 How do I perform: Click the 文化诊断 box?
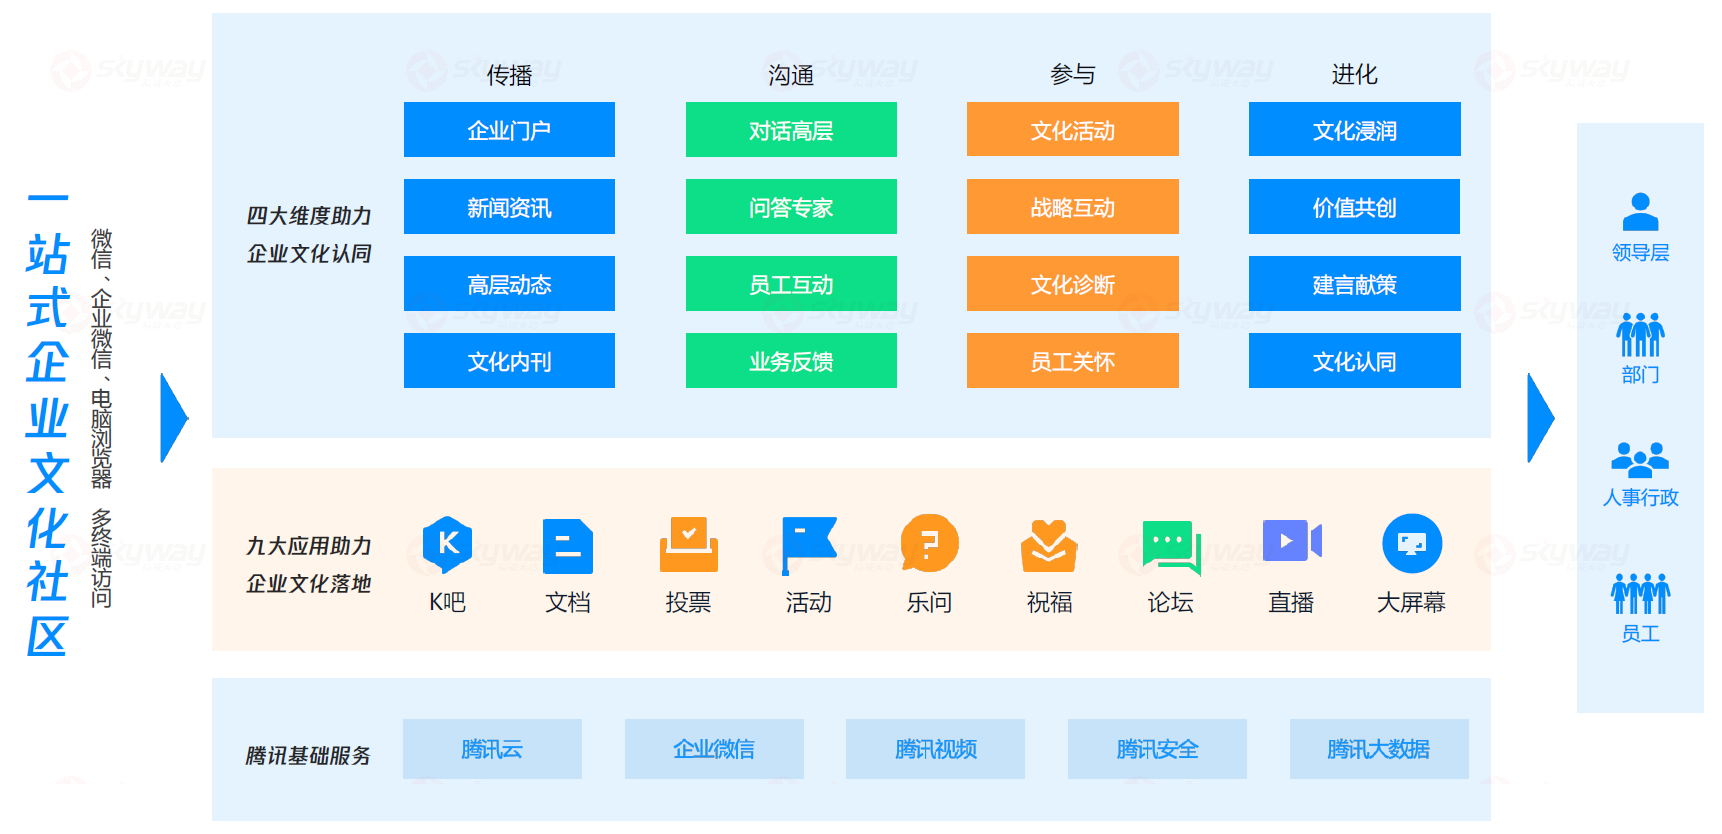coord(1073,284)
